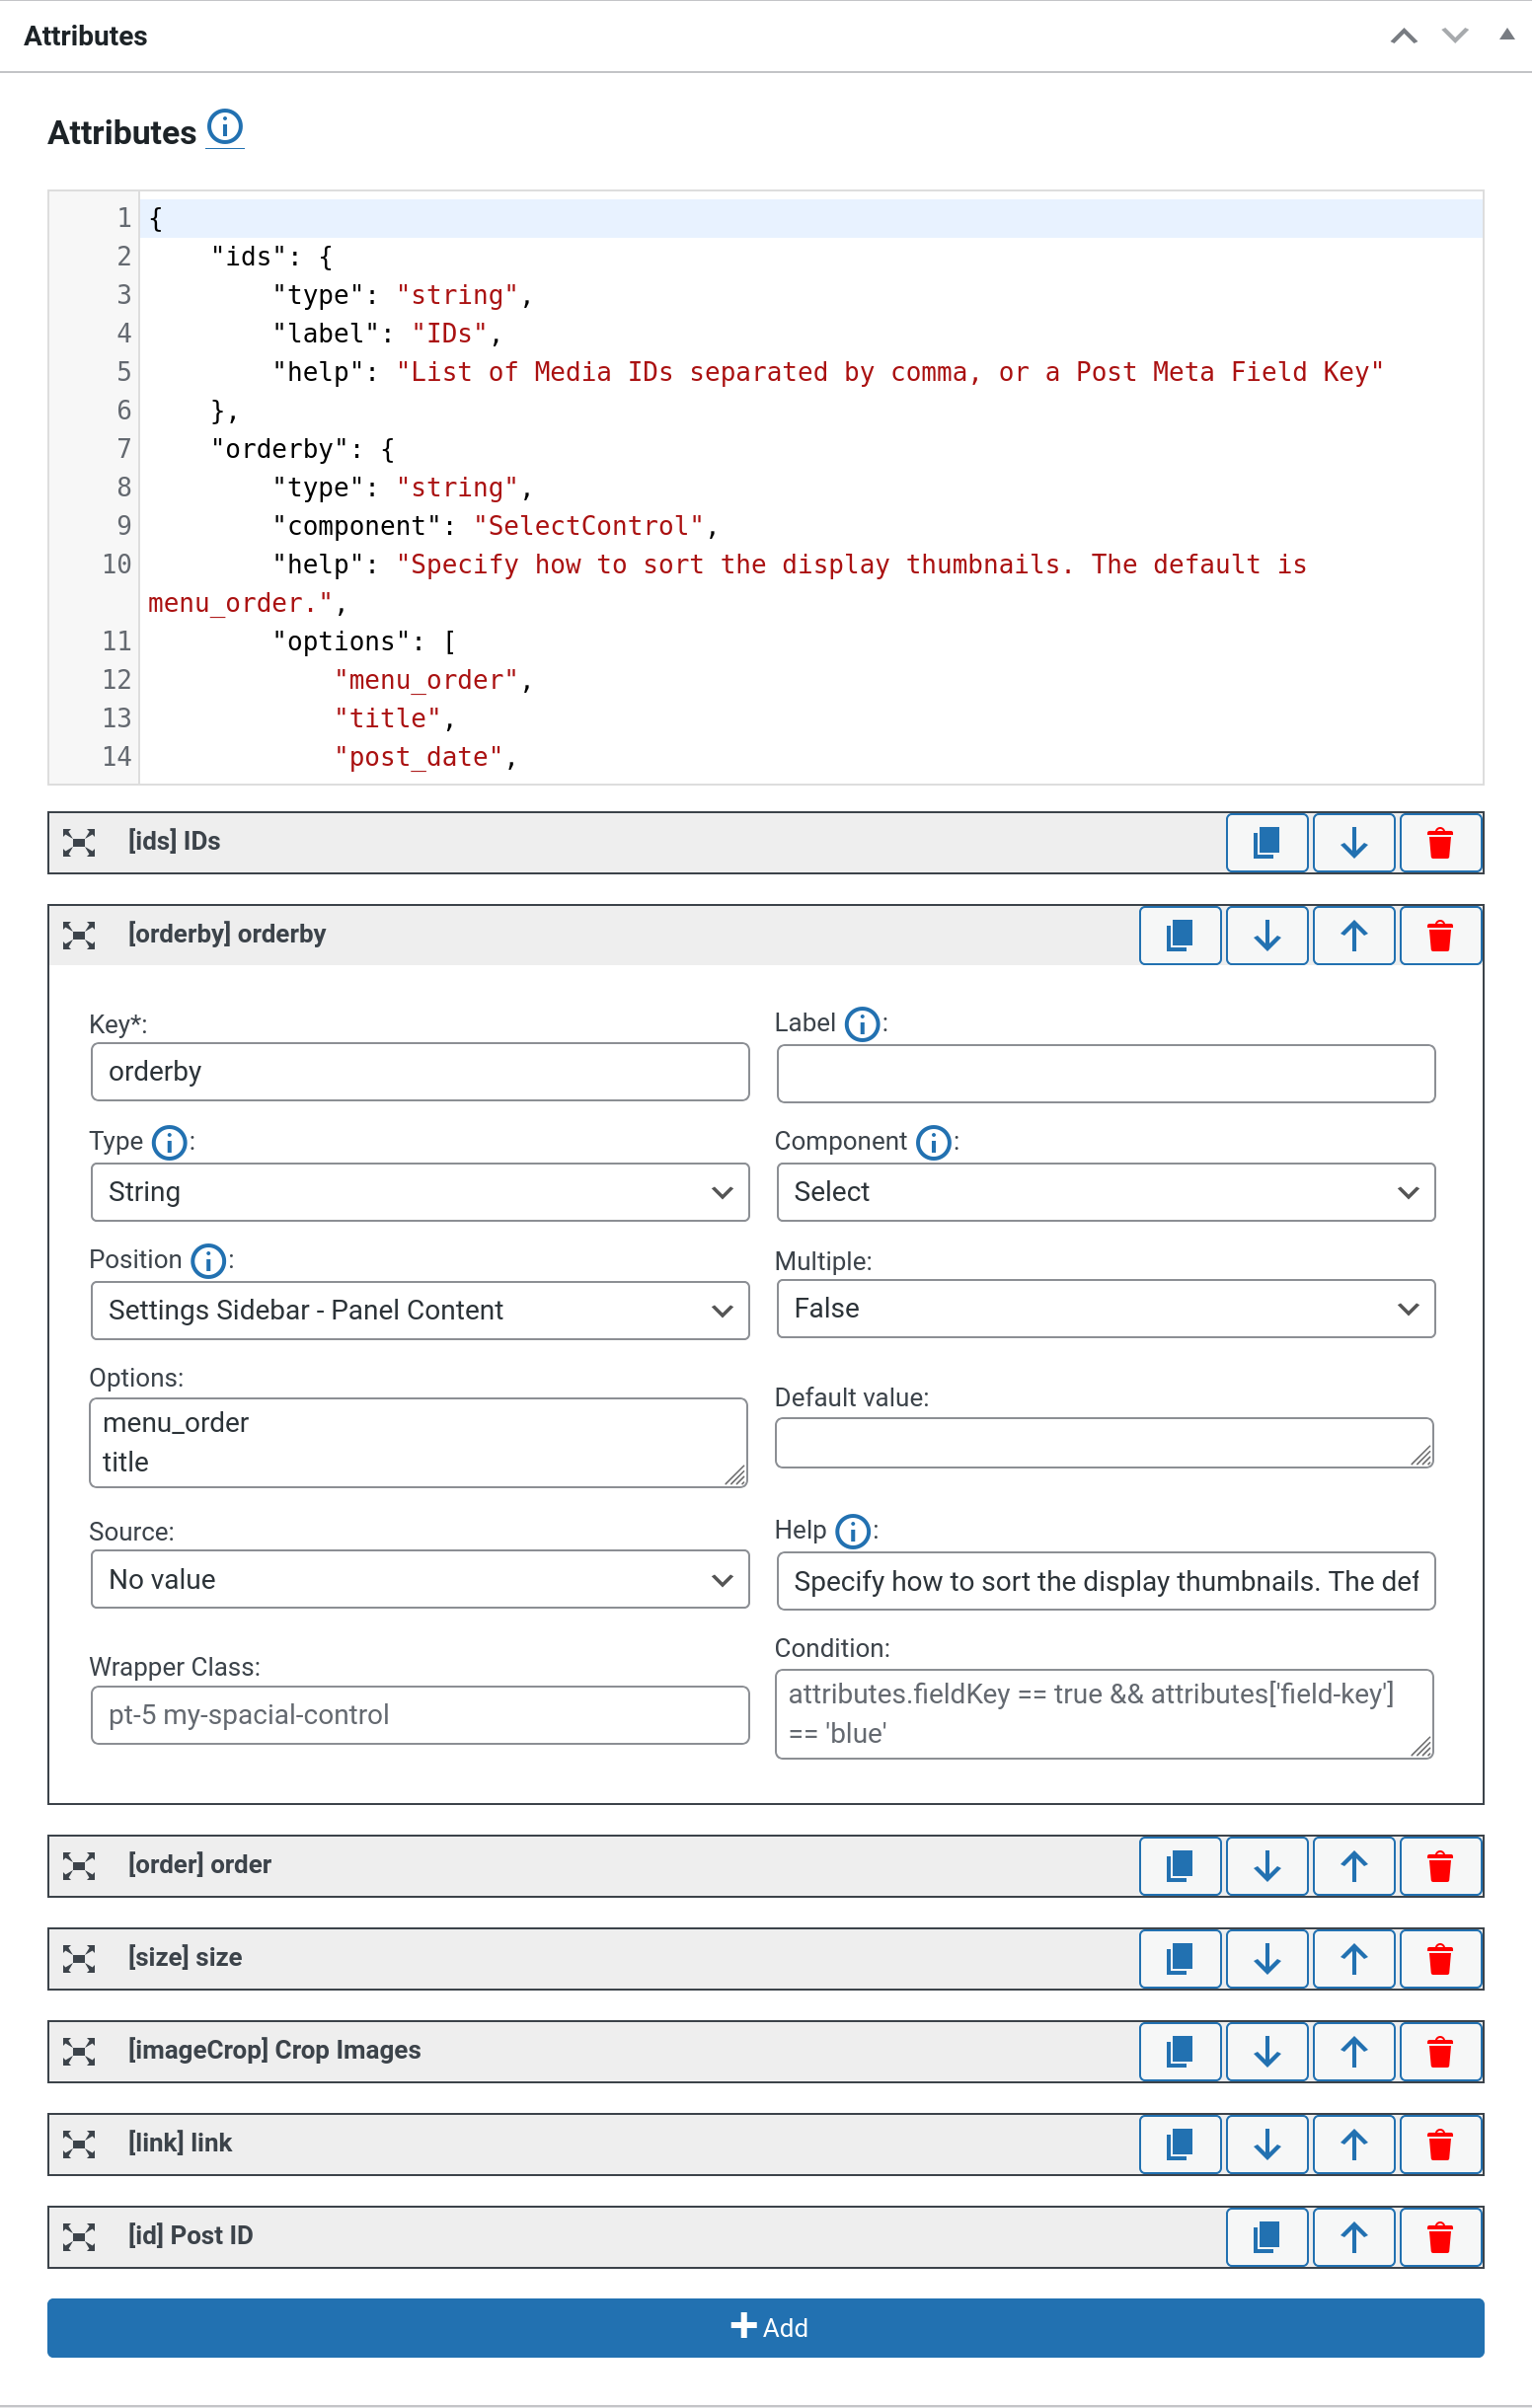The height and width of the screenshot is (2408, 1532).
Task: Show info for the Component field
Action: (934, 1142)
